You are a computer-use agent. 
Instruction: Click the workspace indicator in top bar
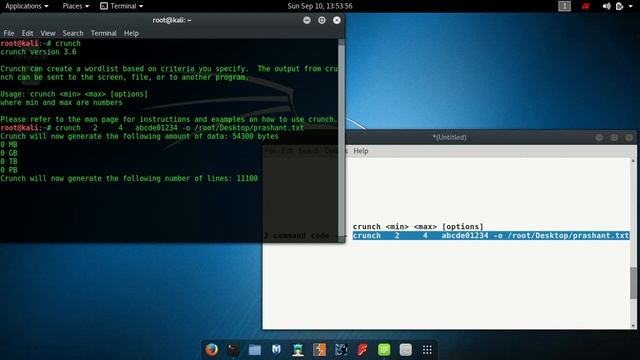564,6
